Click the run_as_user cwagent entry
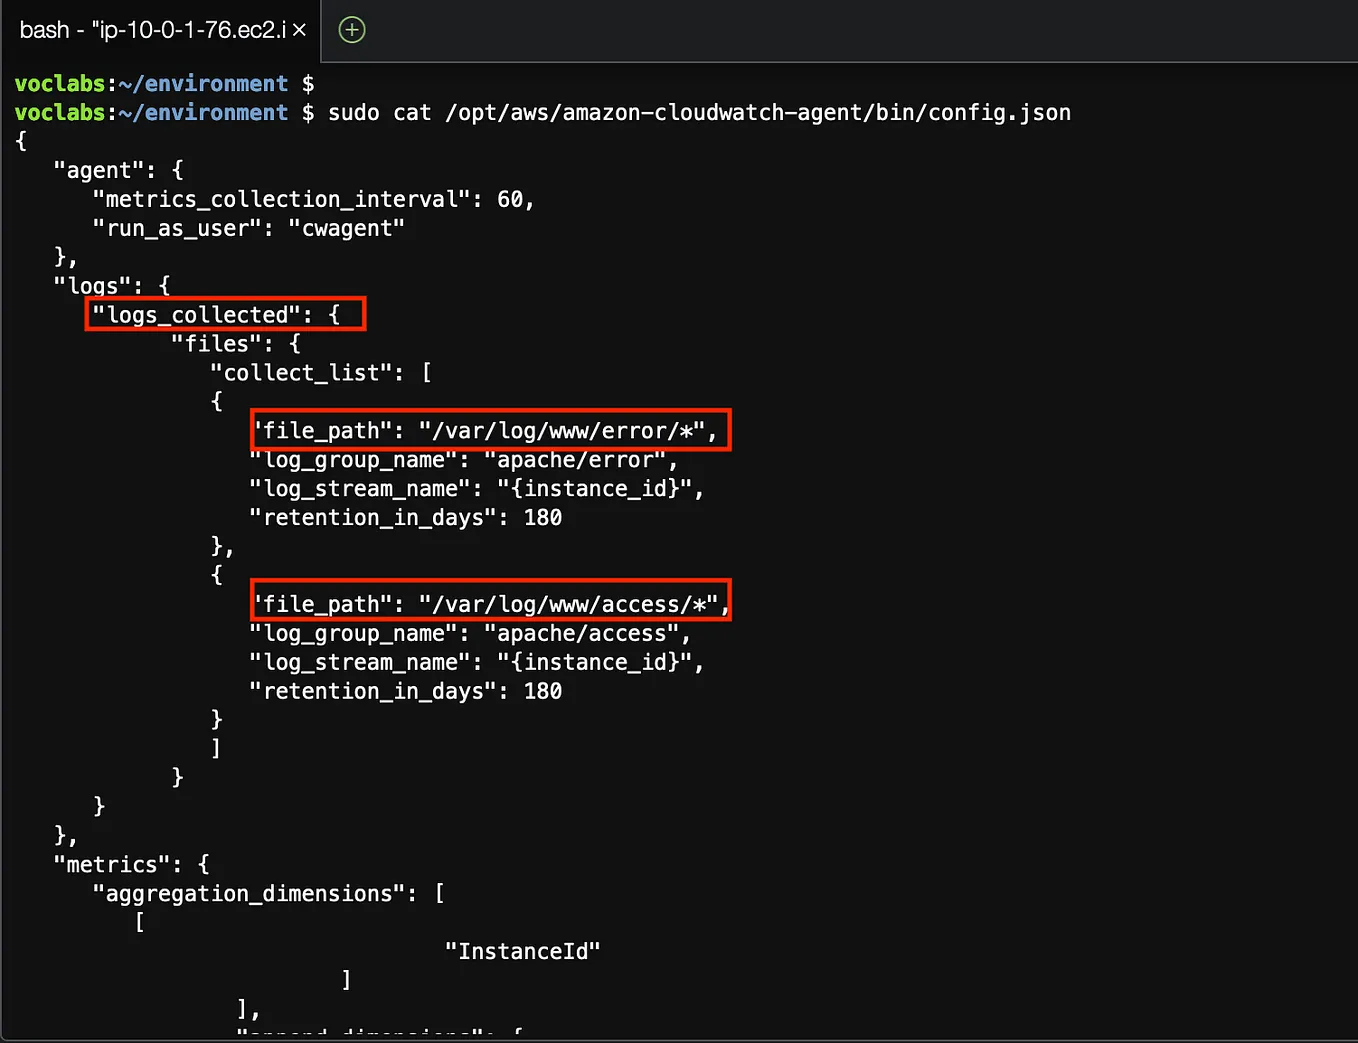Image resolution: width=1358 pixels, height=1043 pixels. pos(247,228)
